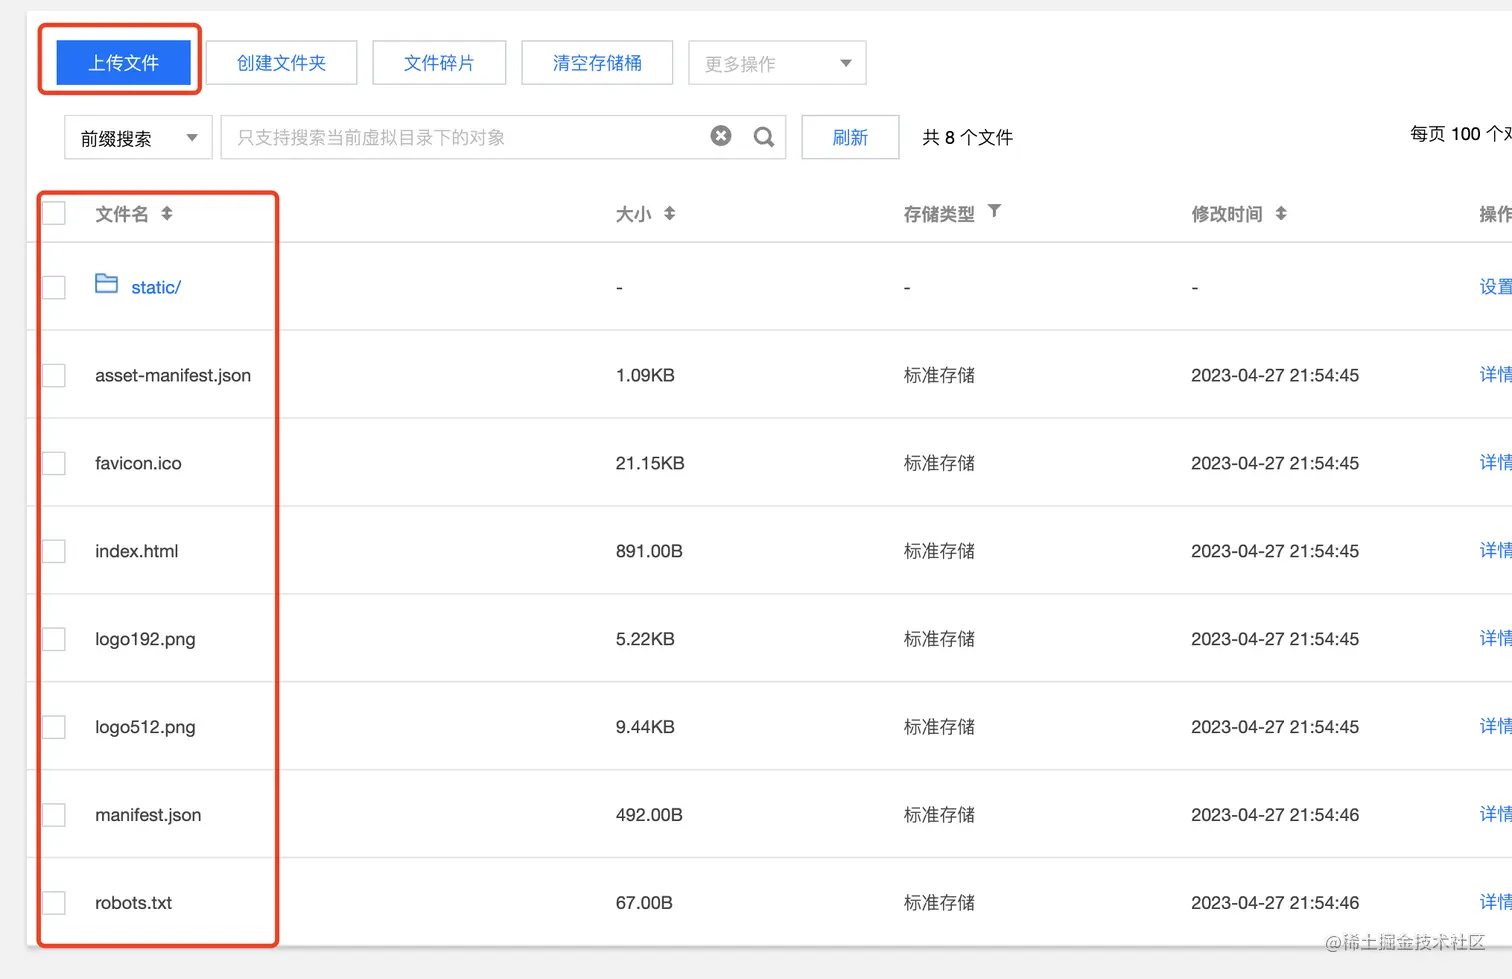Check the asset-manifest.json row checkbox
Image resolution: width=1512 pixels, height=979 pixels.
54,375
